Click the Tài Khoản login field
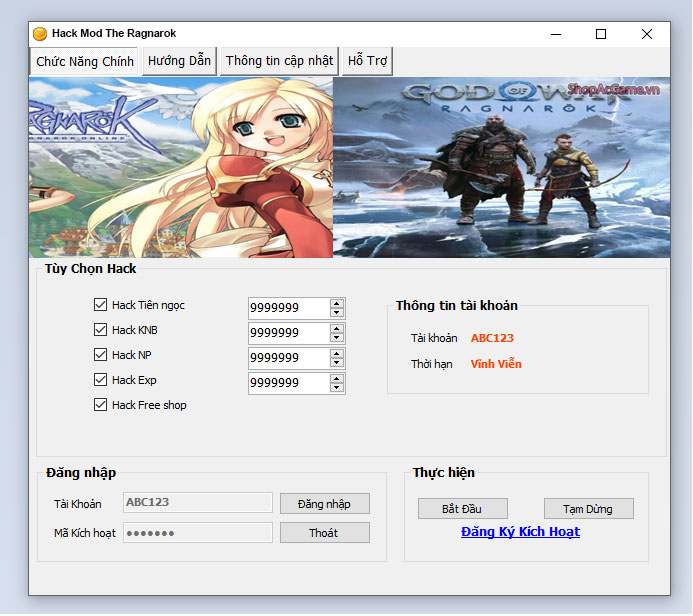Screen dimensions: 693x616 [x=198, y=503]
